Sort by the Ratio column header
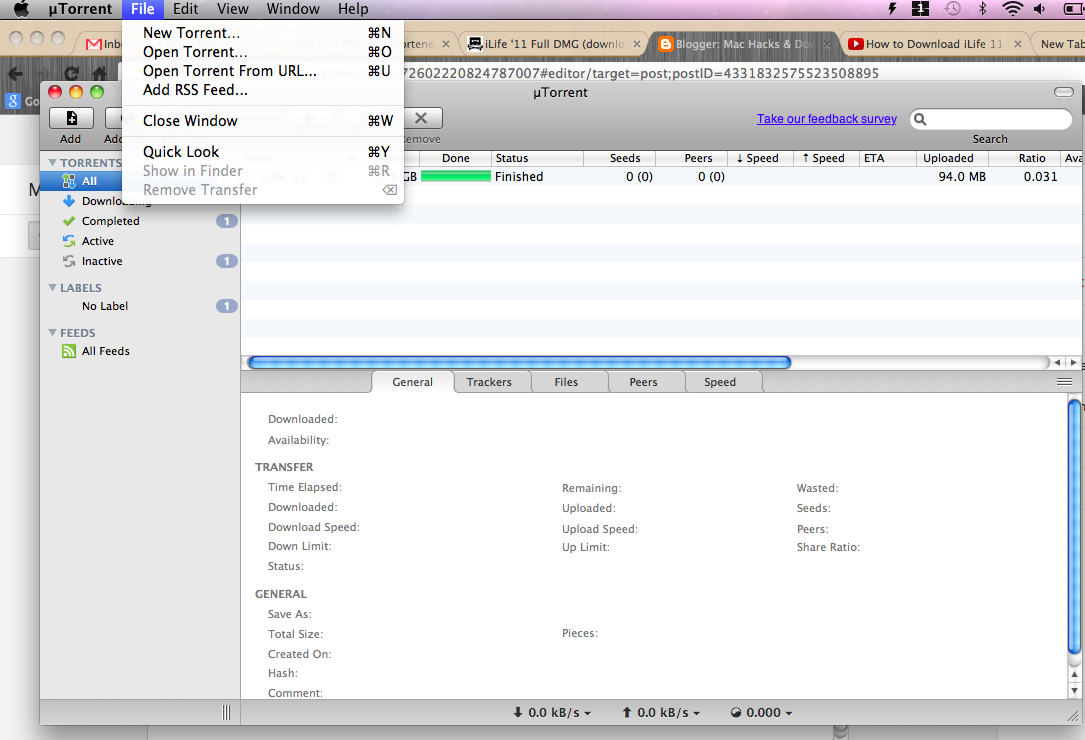This screenshot has width=1085, height=740. click(1027, 158)
